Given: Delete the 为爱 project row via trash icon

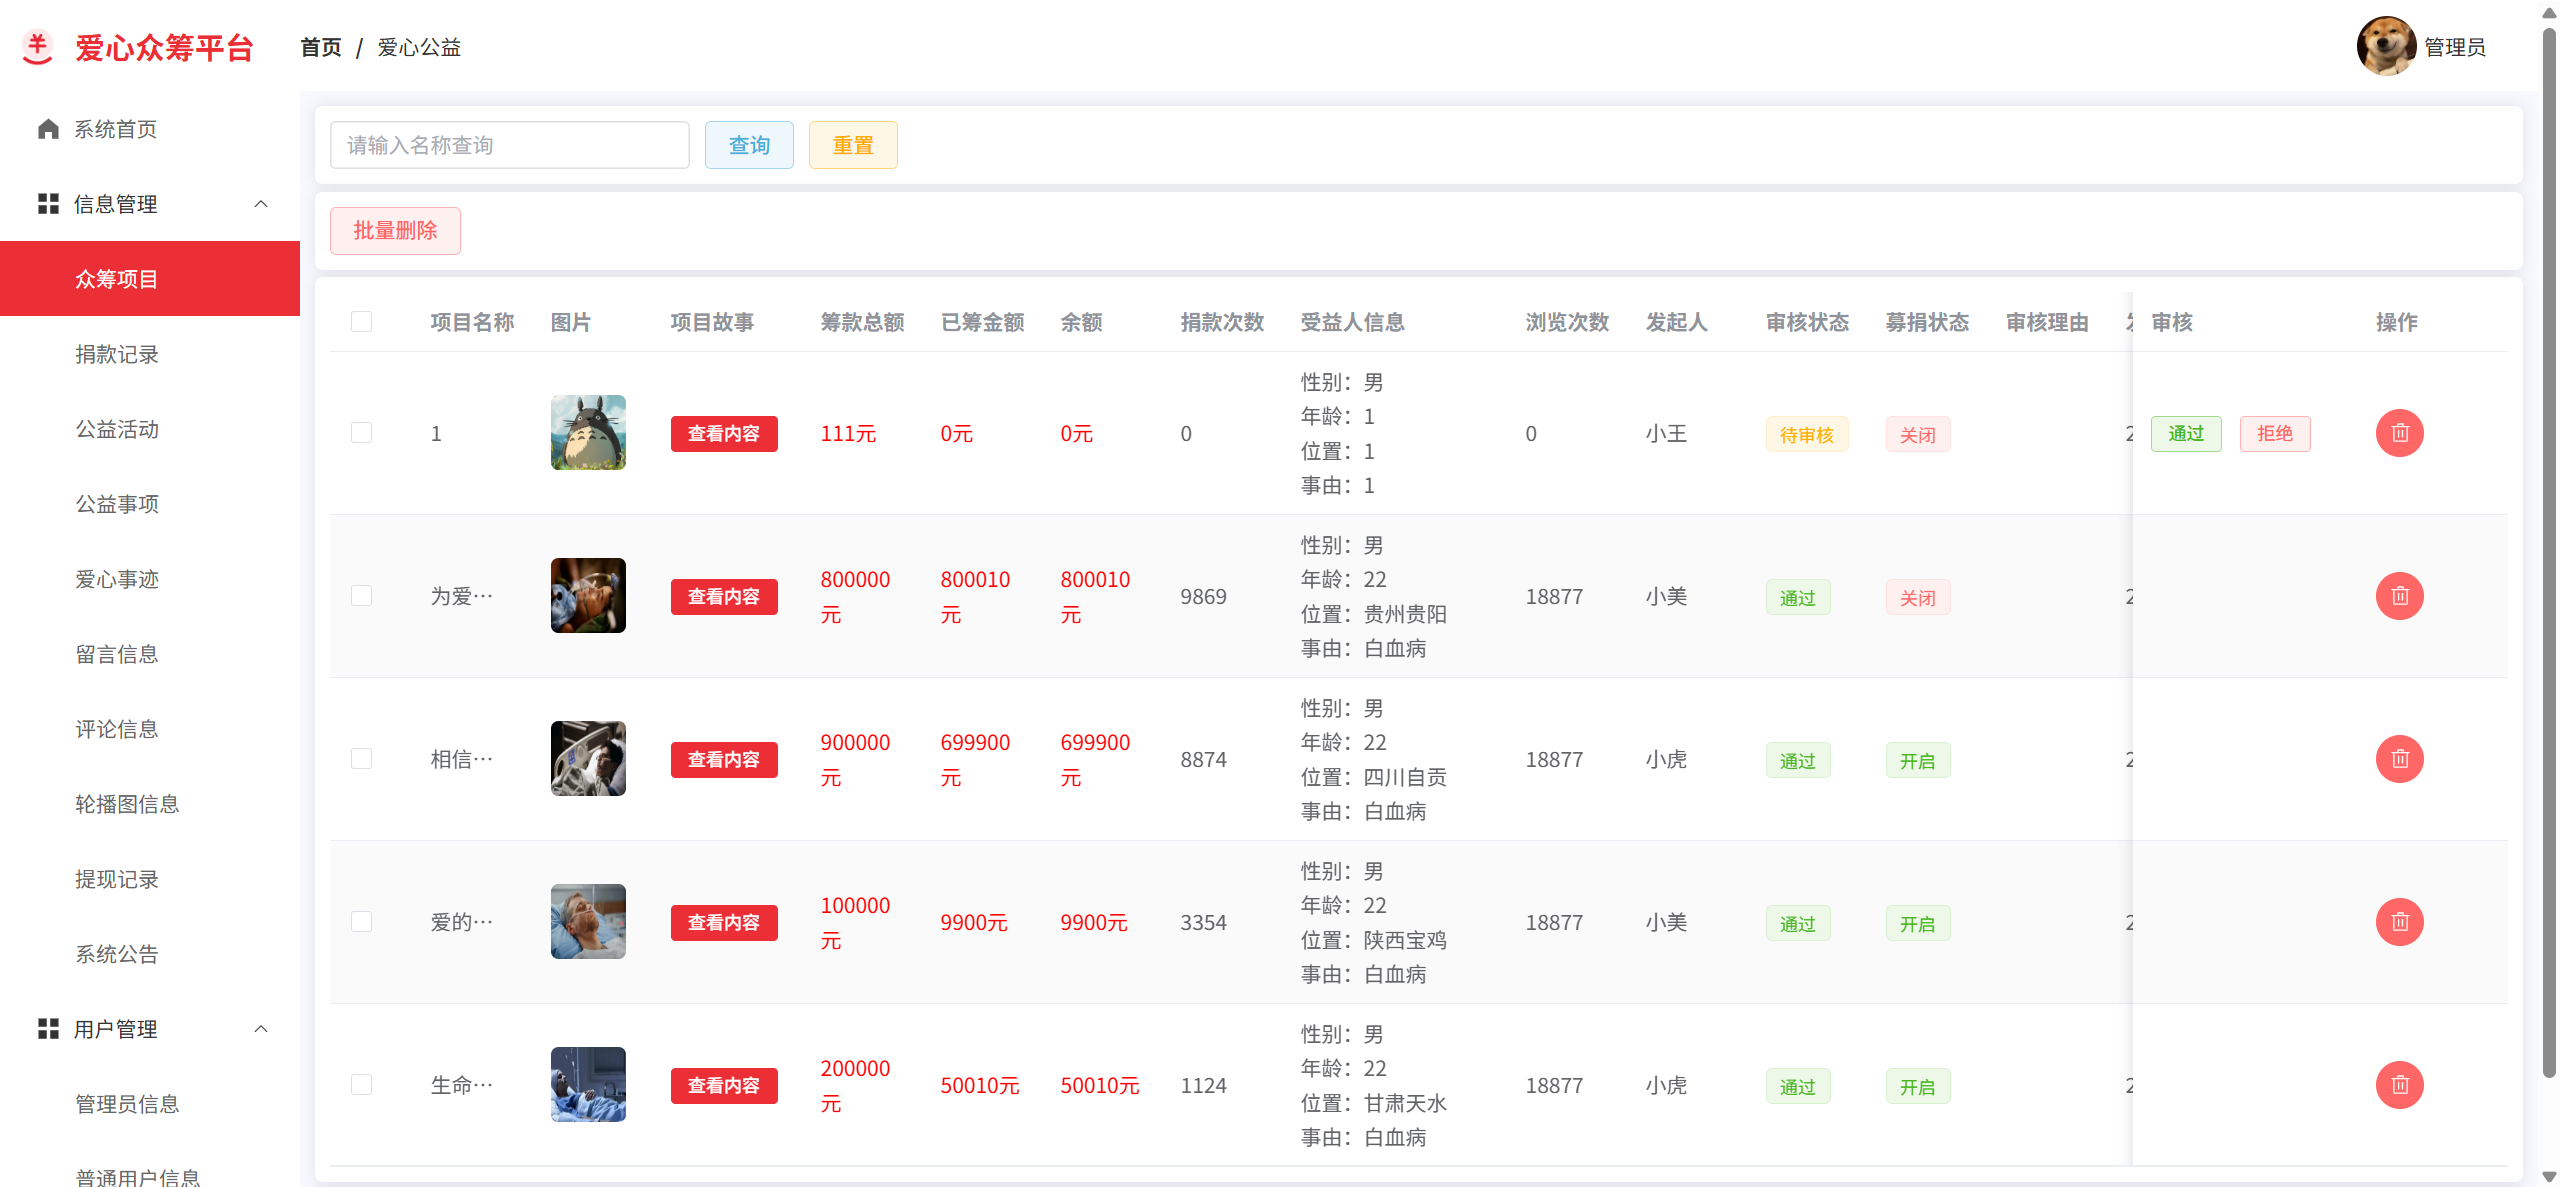Looking at the screenshot, I should coord(2399,596).
